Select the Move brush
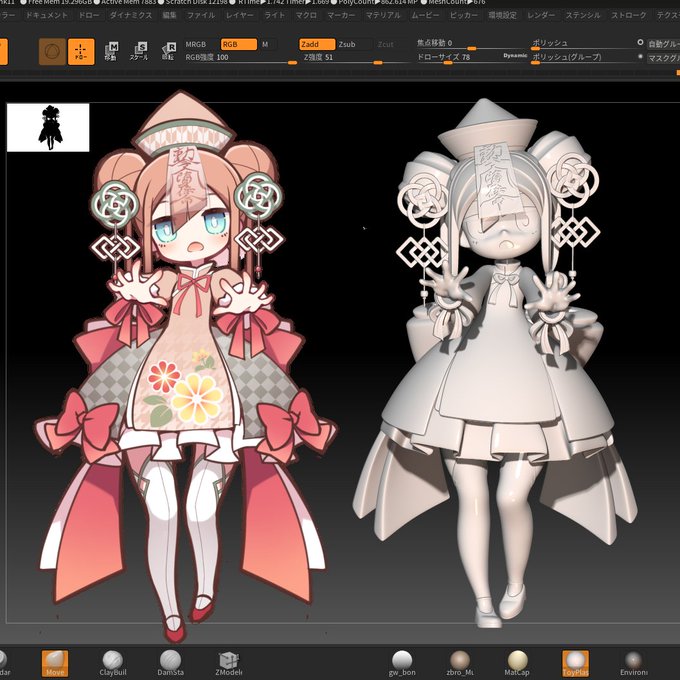The image size is (680, 680). coord(55,663)
